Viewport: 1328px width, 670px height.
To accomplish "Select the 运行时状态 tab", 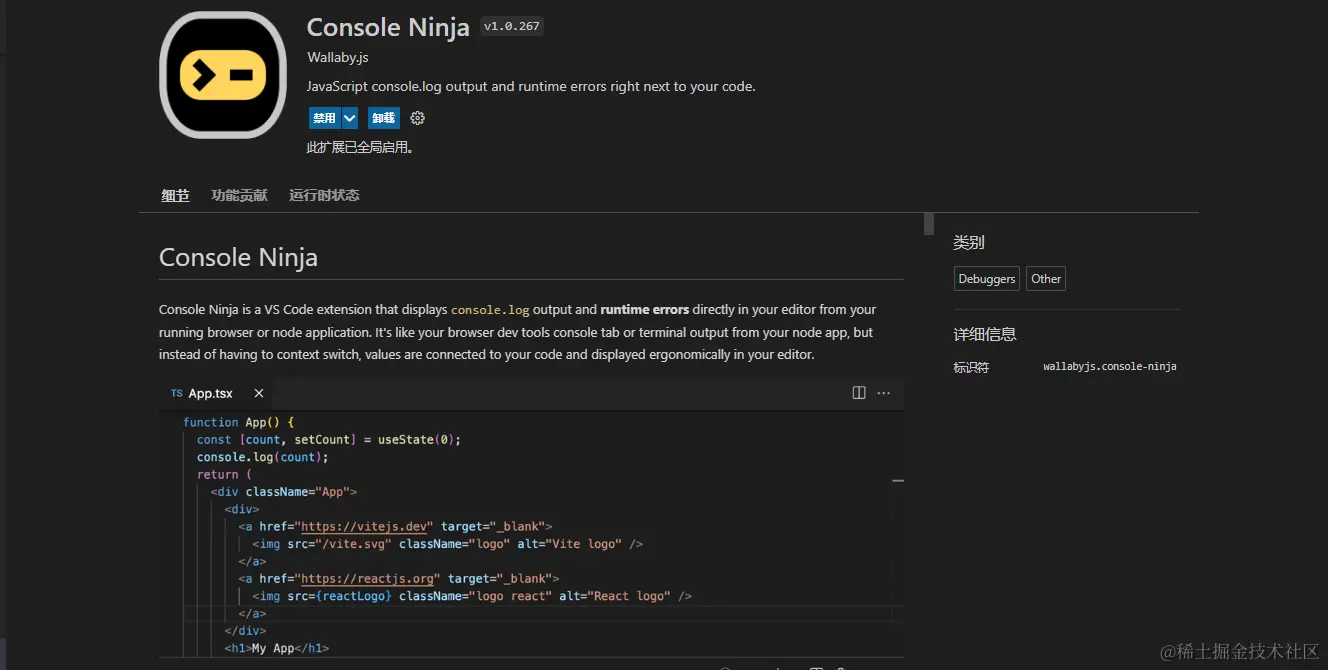I will [x=324, y=196].
